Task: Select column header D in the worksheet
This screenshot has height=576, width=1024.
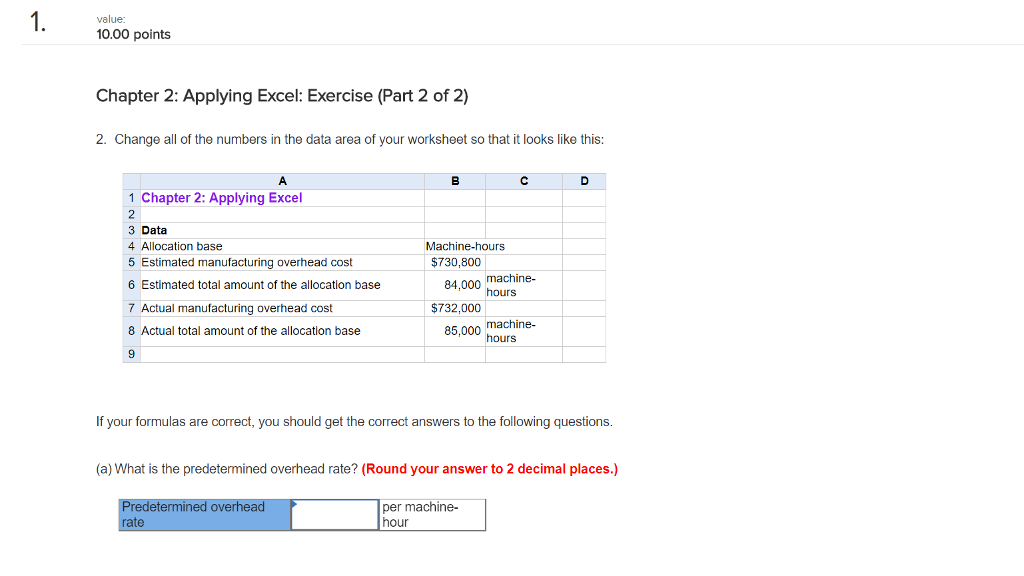Action: 583,181
